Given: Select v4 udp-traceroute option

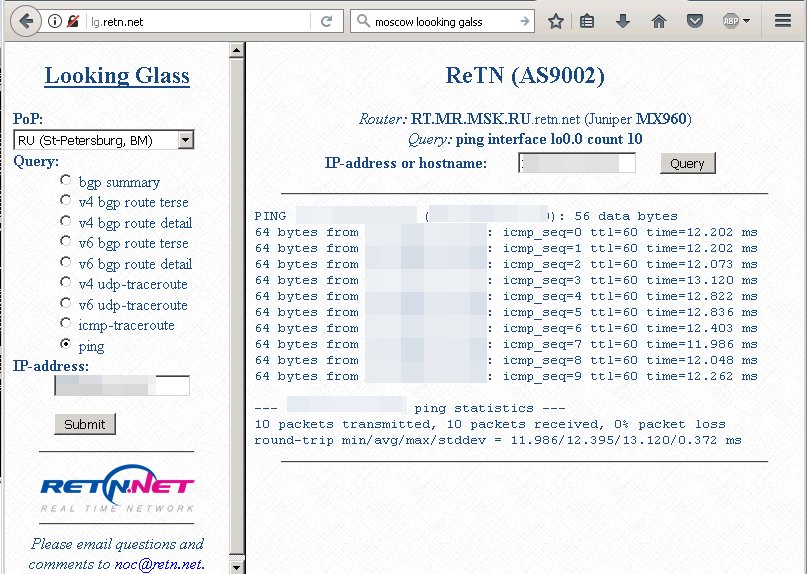Looking at the screenshot, I should [65, 282].
